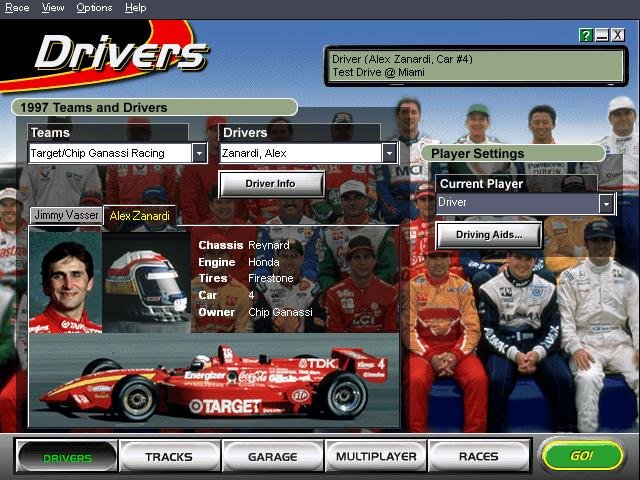Open the Driving Aids dialog
This screenshot has width=640, height=480.
[489, 235]
